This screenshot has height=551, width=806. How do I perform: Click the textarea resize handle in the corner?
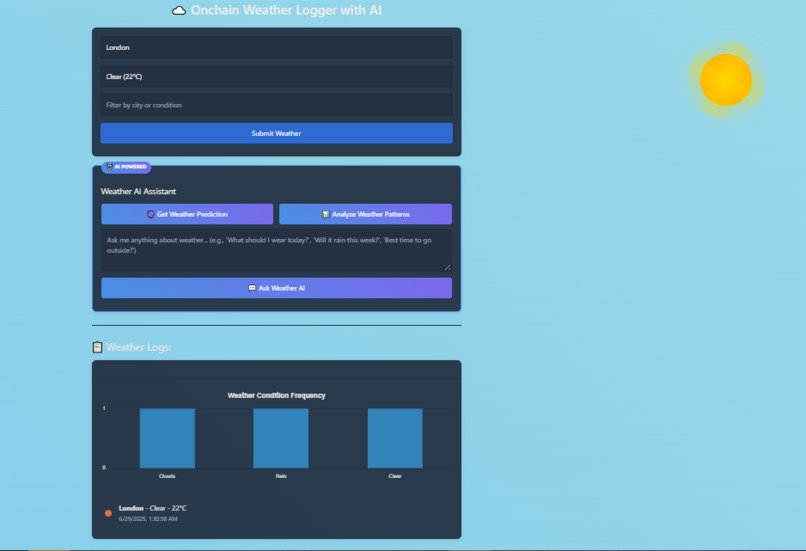pyautogui.click(x=447, y=267)
